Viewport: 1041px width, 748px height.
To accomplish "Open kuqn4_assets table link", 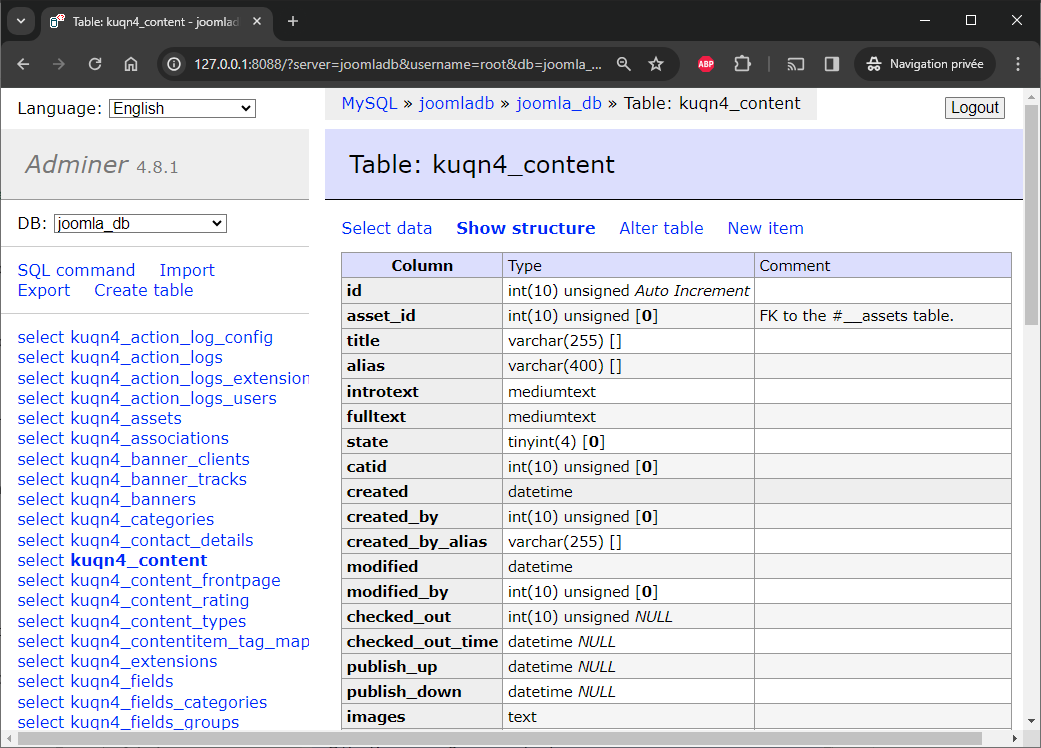I will [x=126, y=419].
